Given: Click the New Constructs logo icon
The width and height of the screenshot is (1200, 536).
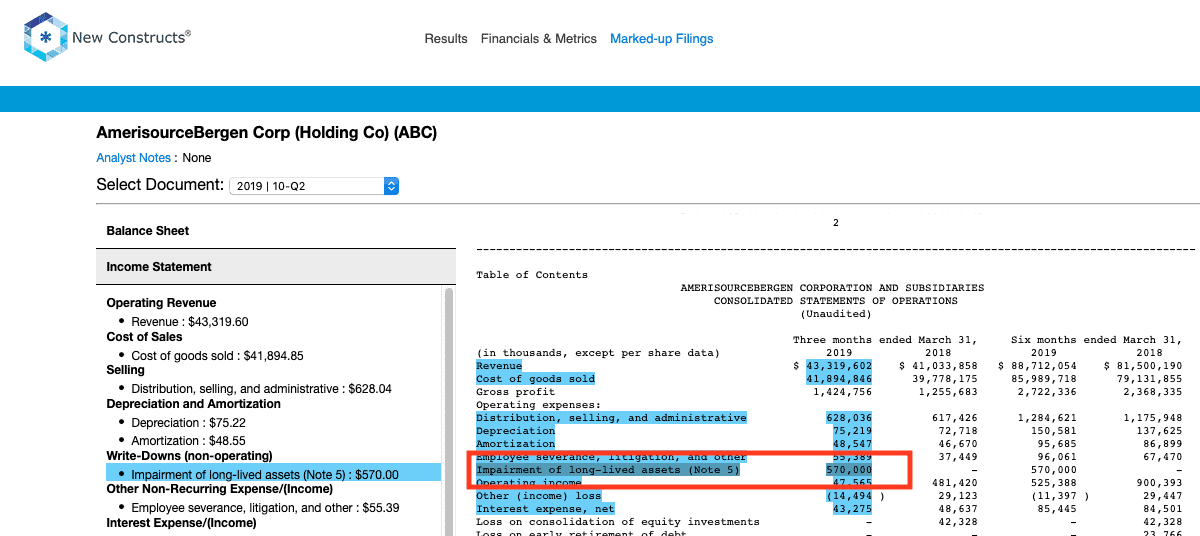Looking at the screenshot, I should point(45,38).
